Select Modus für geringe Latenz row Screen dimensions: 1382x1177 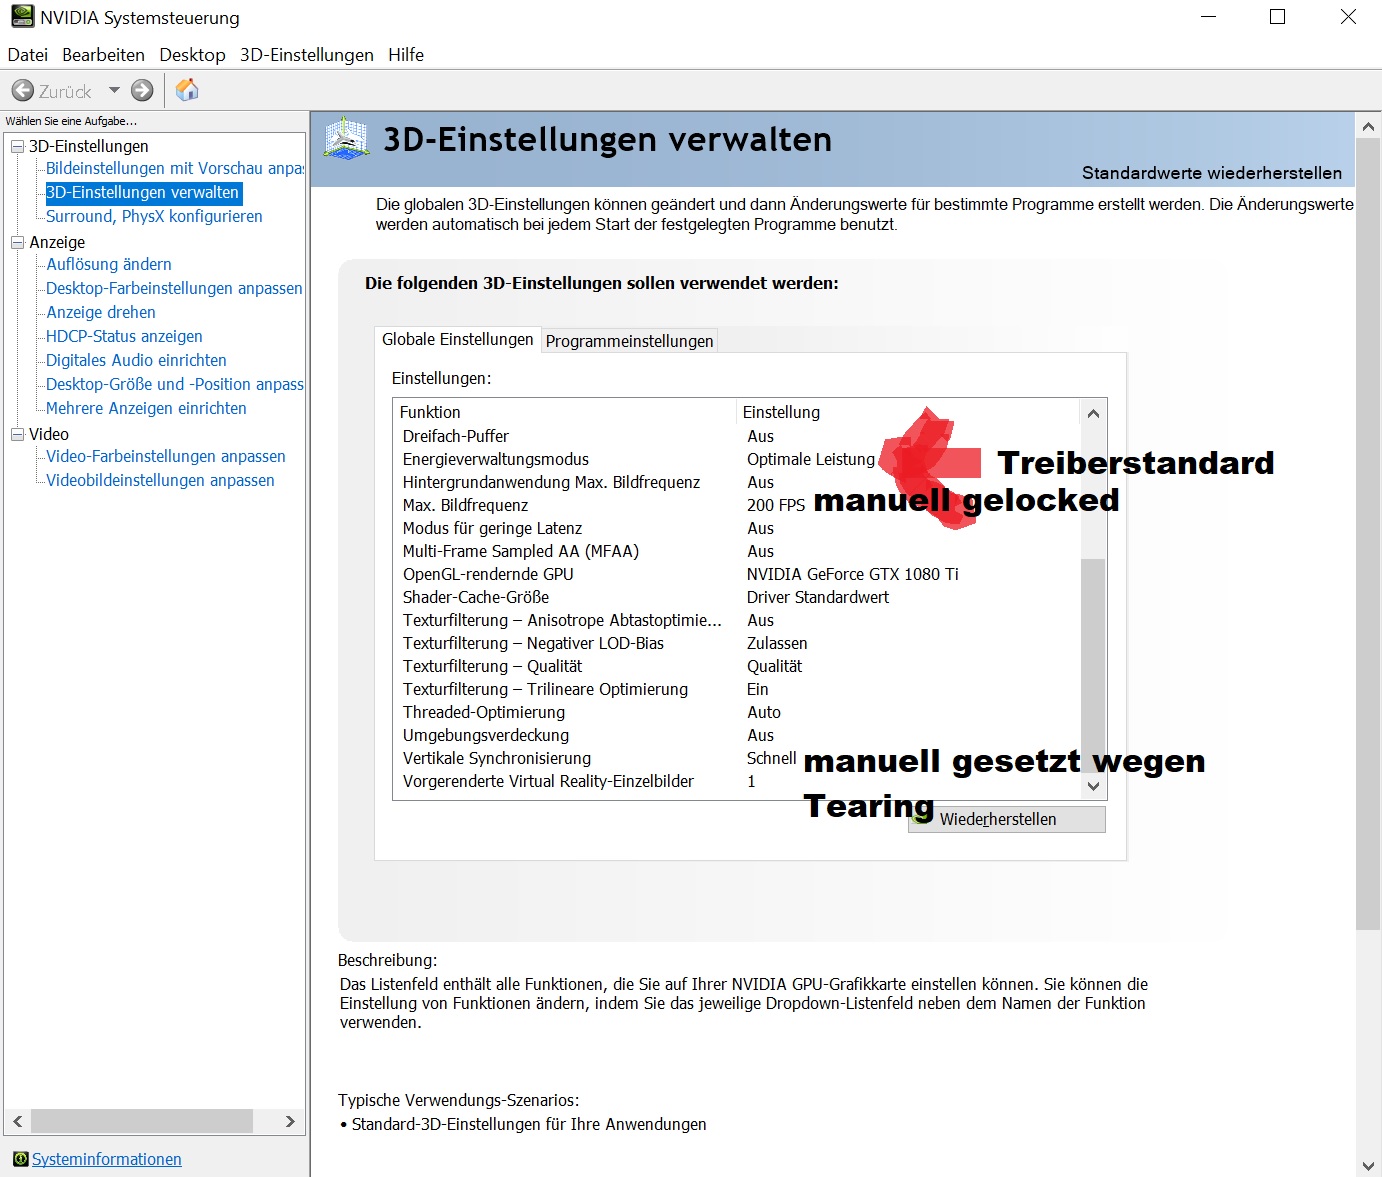tap(738, 529)
